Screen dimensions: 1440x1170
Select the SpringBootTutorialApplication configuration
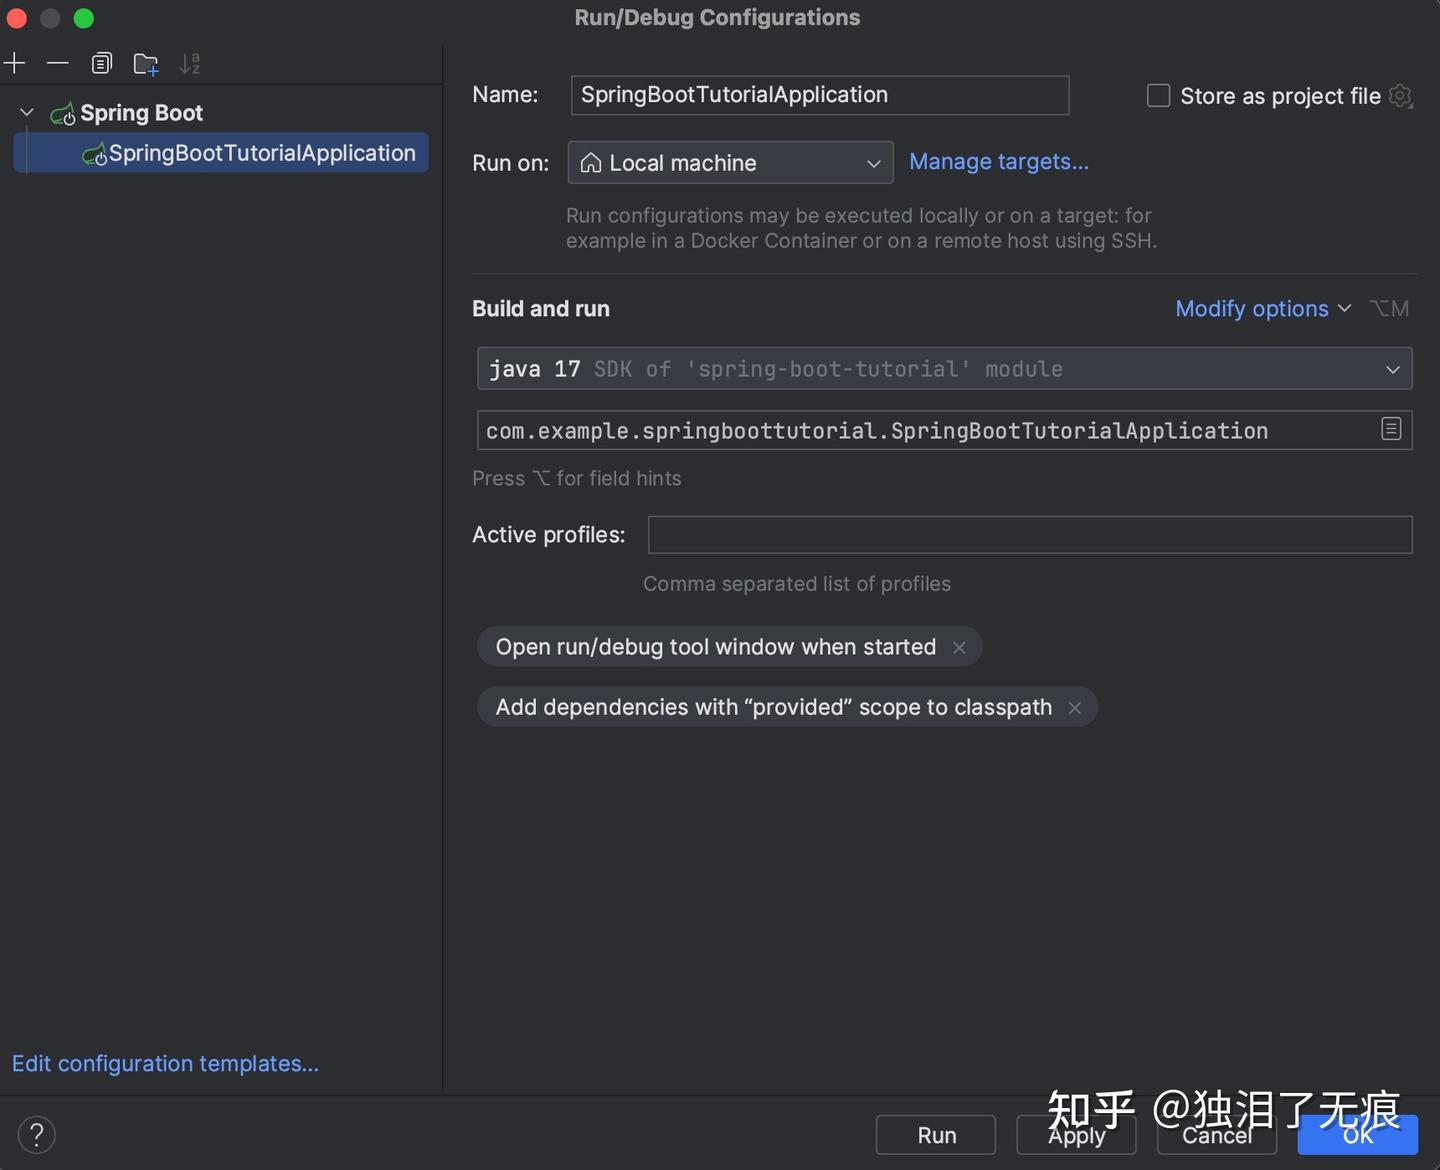tap(261, 153)
